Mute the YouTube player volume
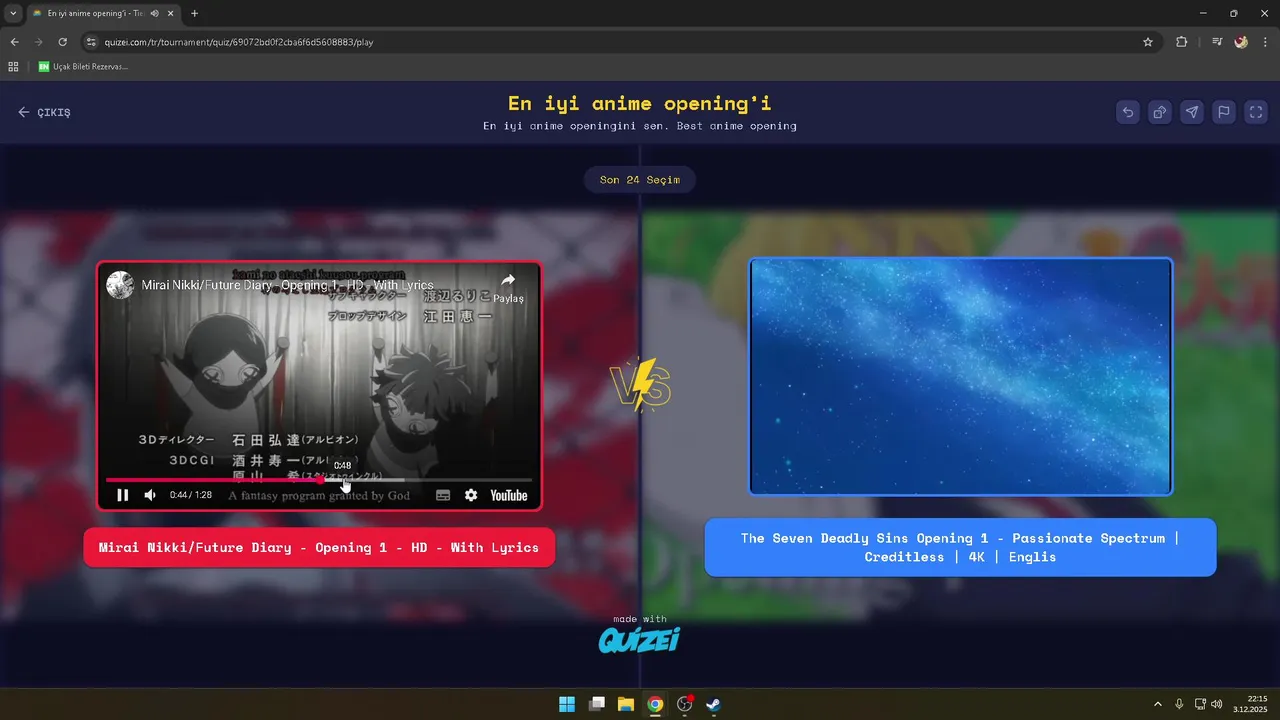The width and height of the screenshot is (1280, 720). (x=150, y=495)
